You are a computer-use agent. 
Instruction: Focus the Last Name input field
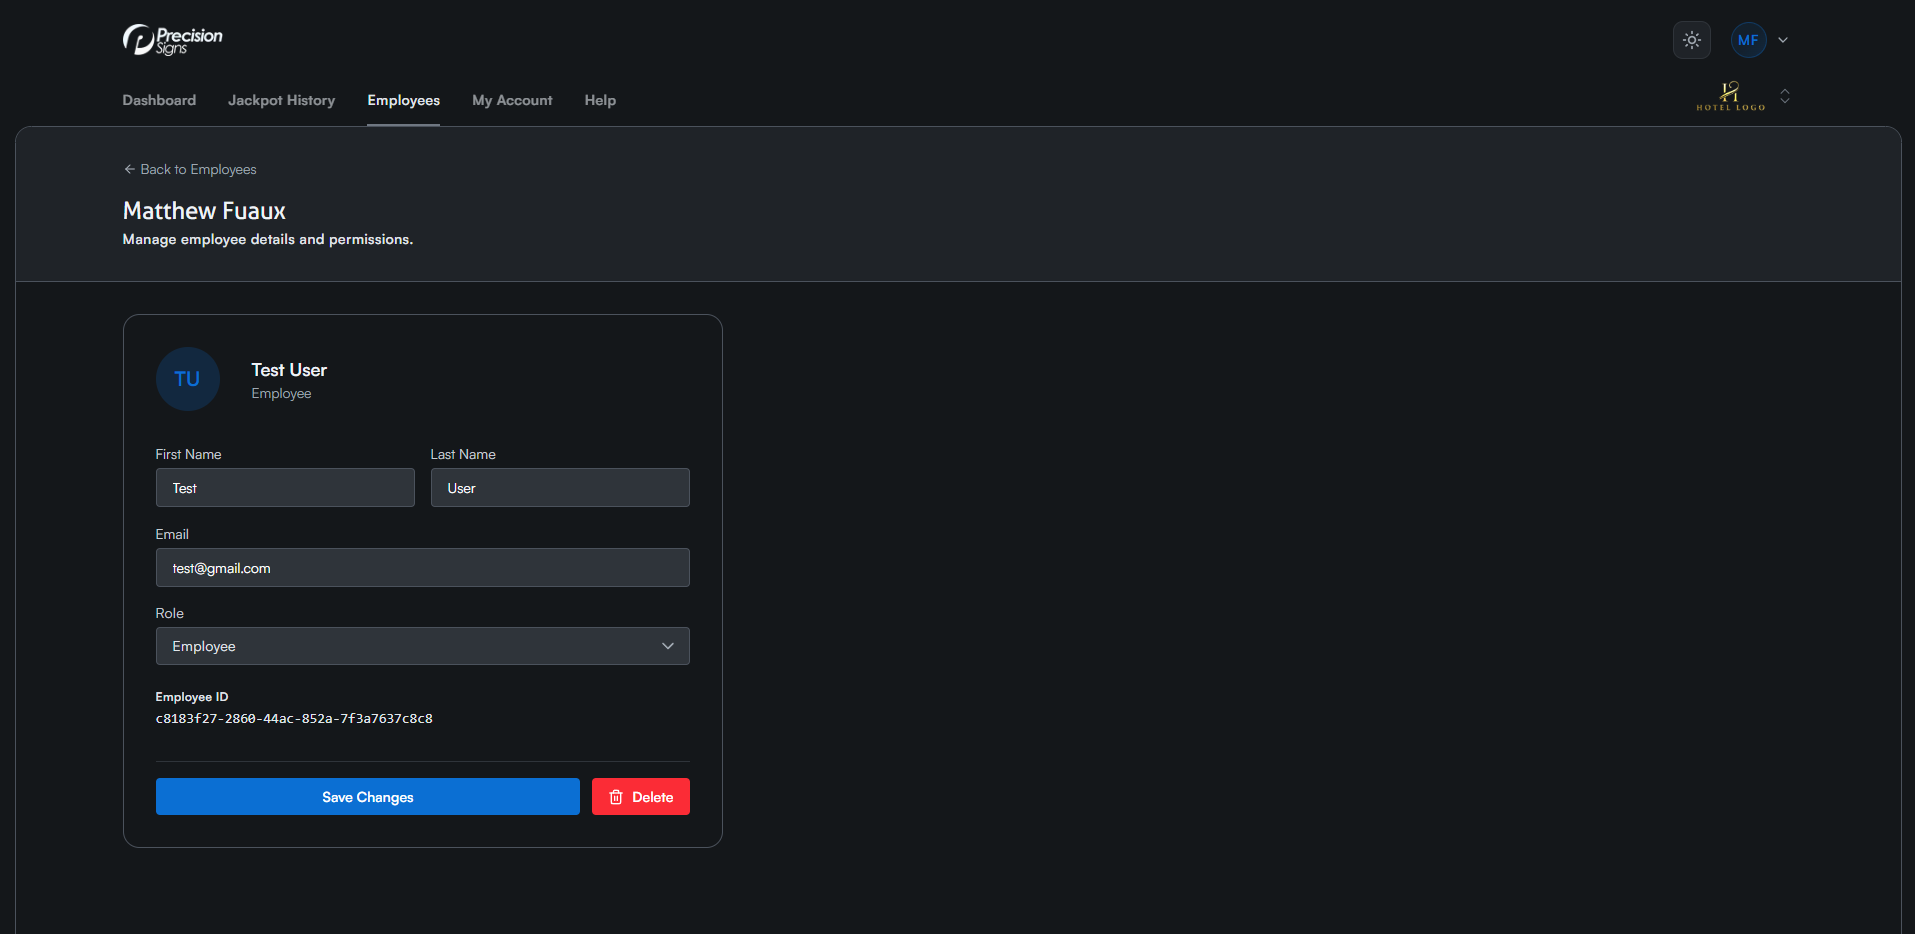click(x=560, y=488)
